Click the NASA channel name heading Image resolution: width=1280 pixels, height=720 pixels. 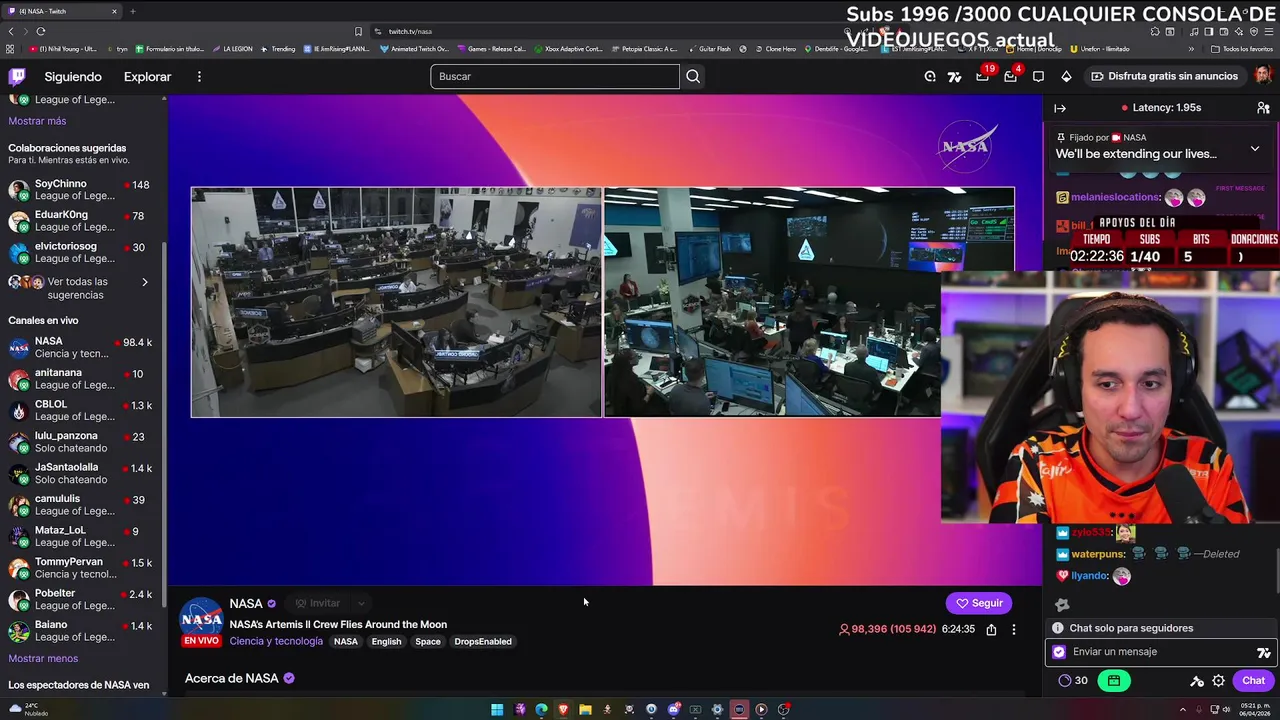coord(246,603)
